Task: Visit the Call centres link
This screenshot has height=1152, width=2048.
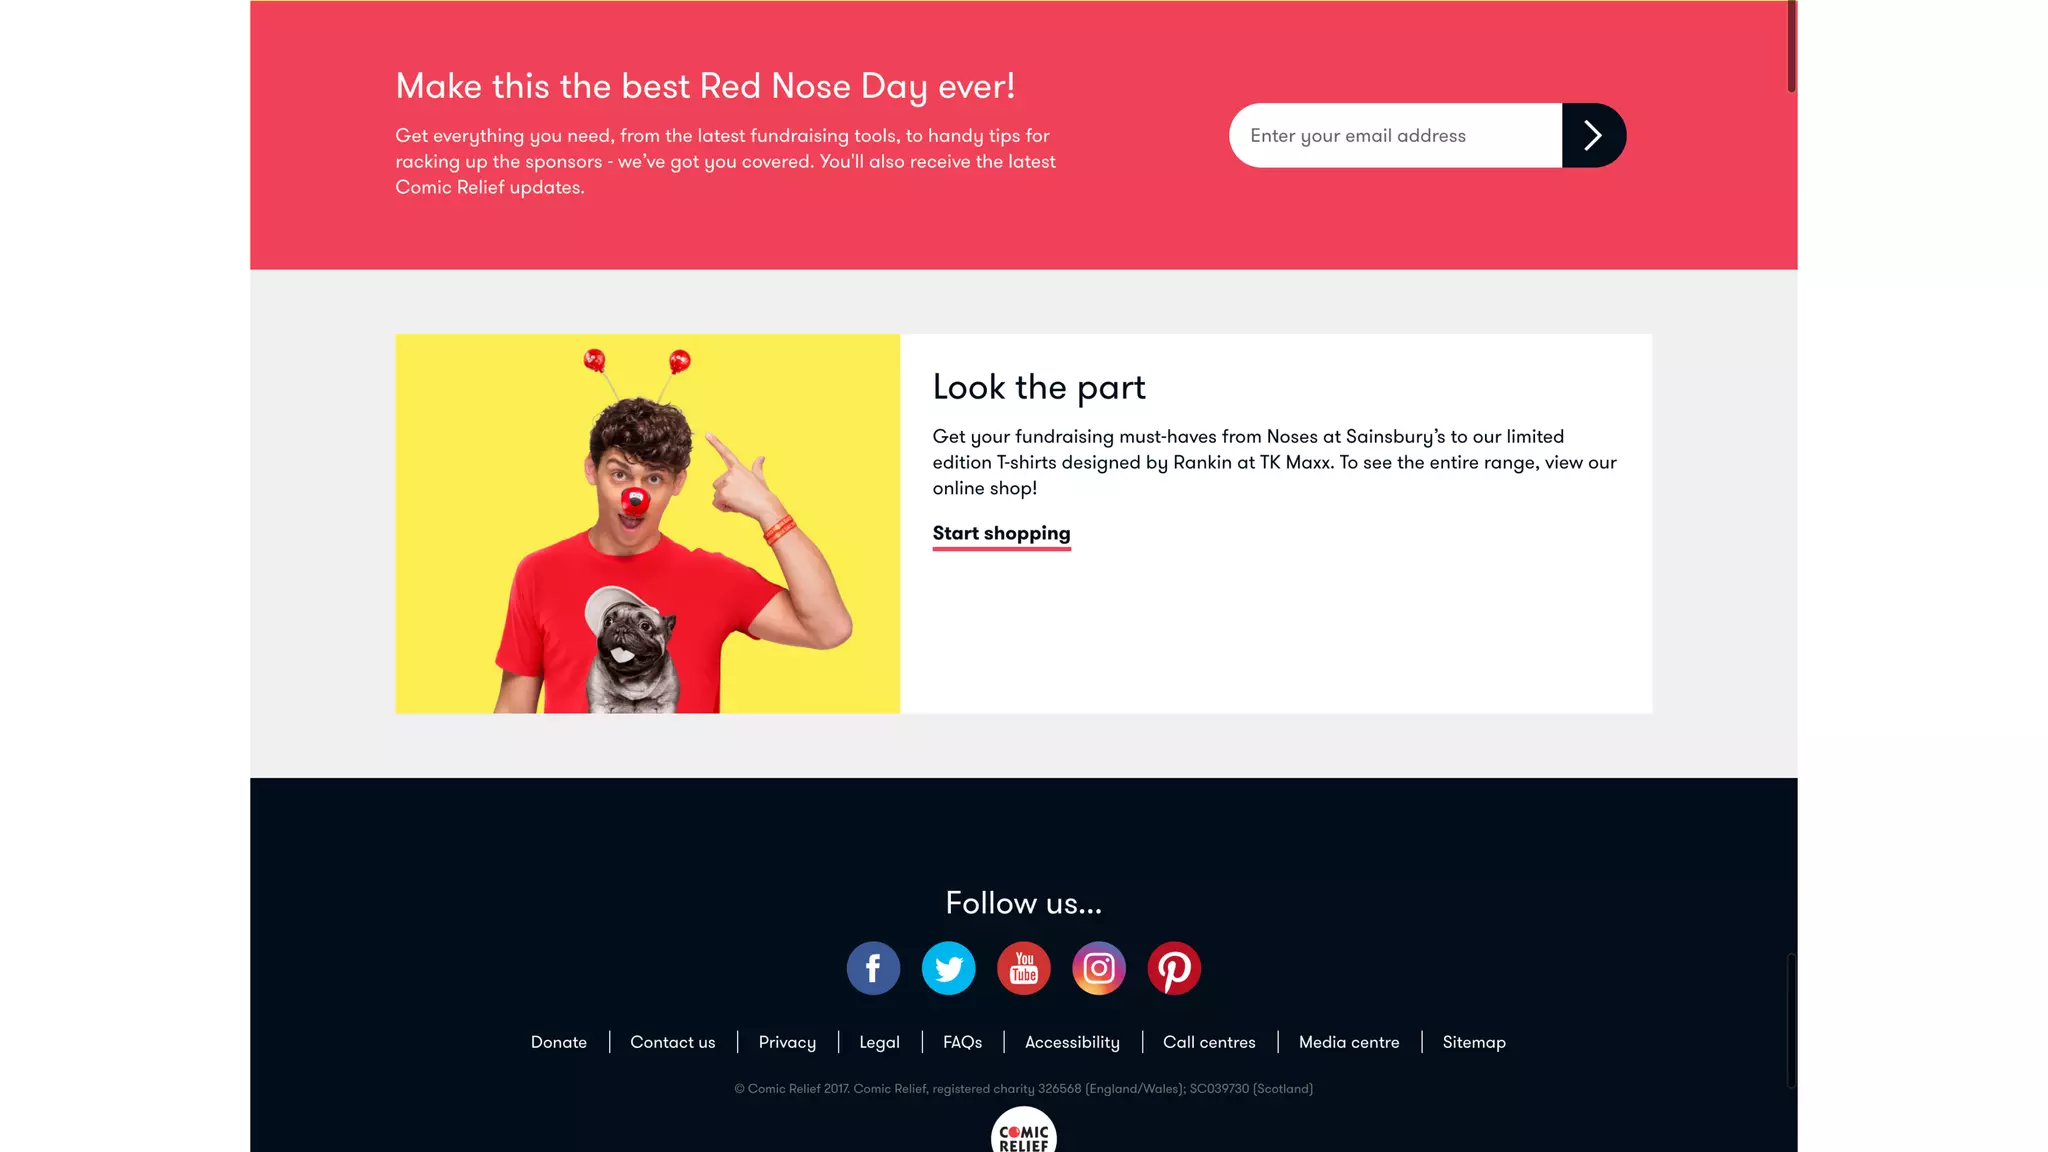Action: pos(1209,1042)
